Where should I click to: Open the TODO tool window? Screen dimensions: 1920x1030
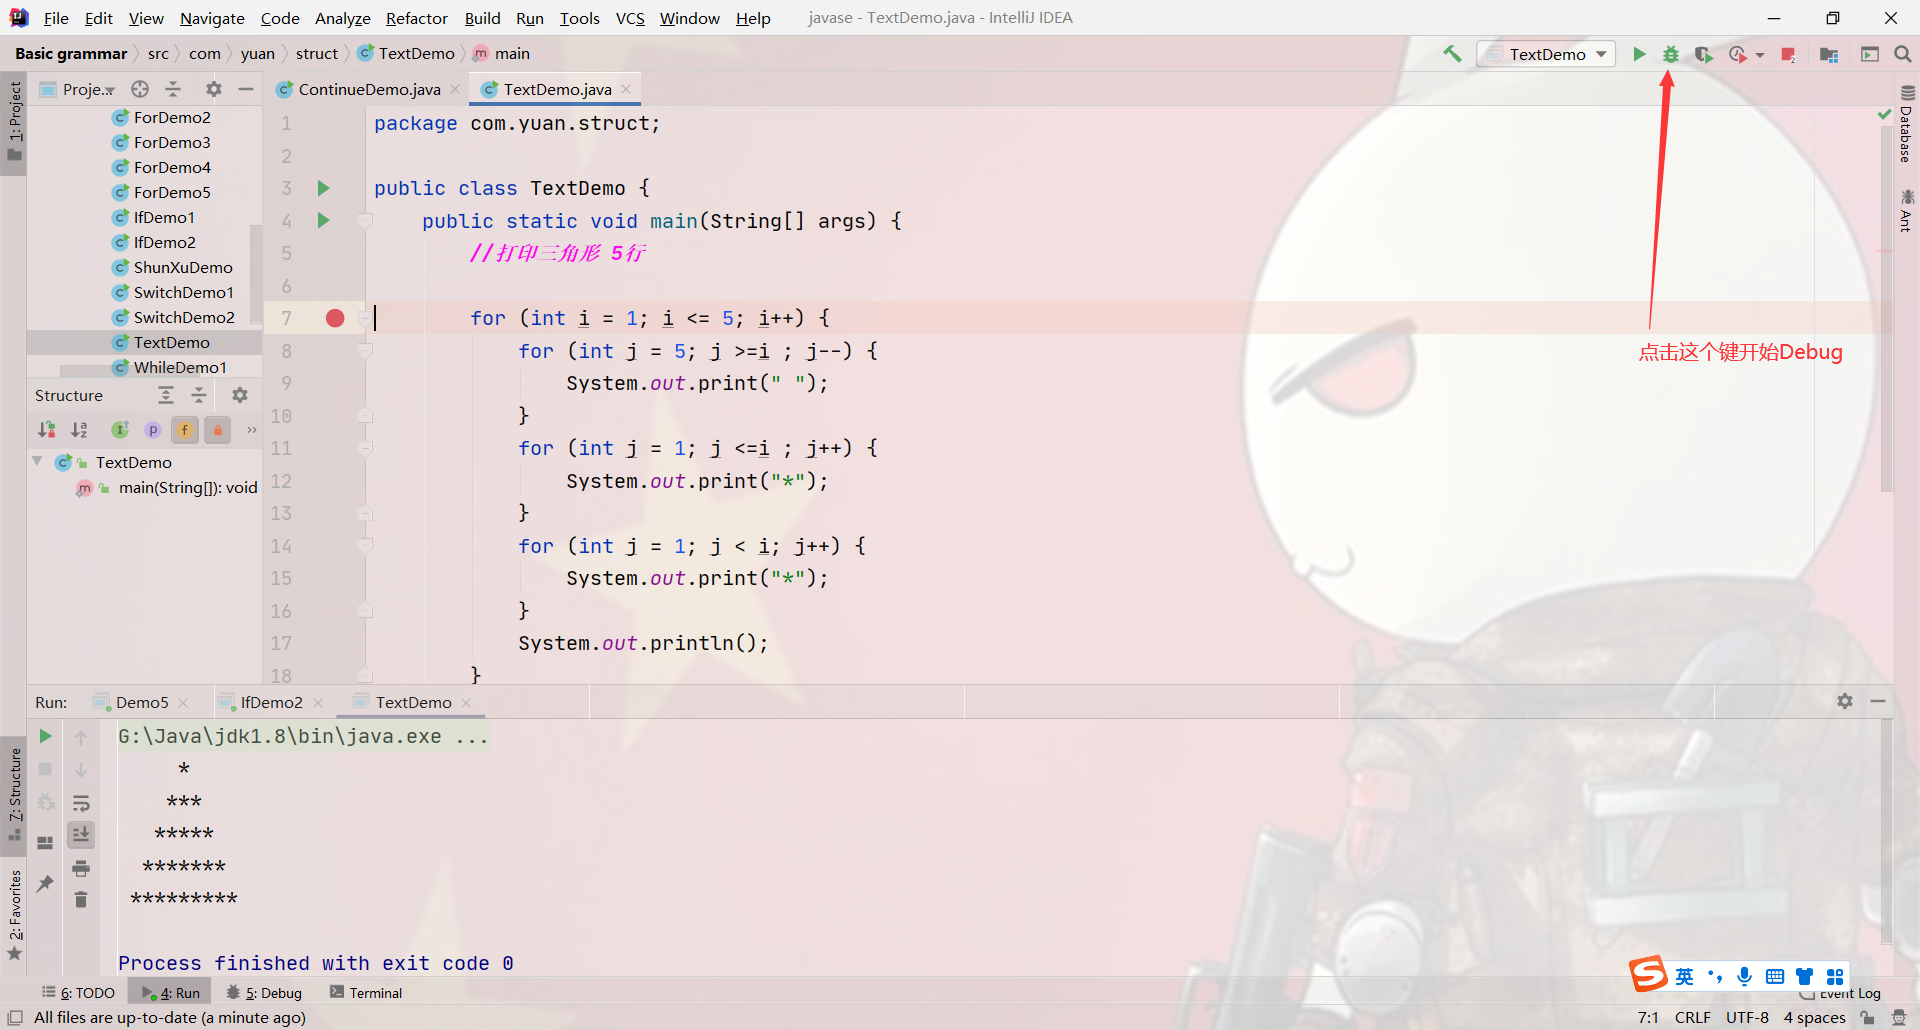click(78, 992)
